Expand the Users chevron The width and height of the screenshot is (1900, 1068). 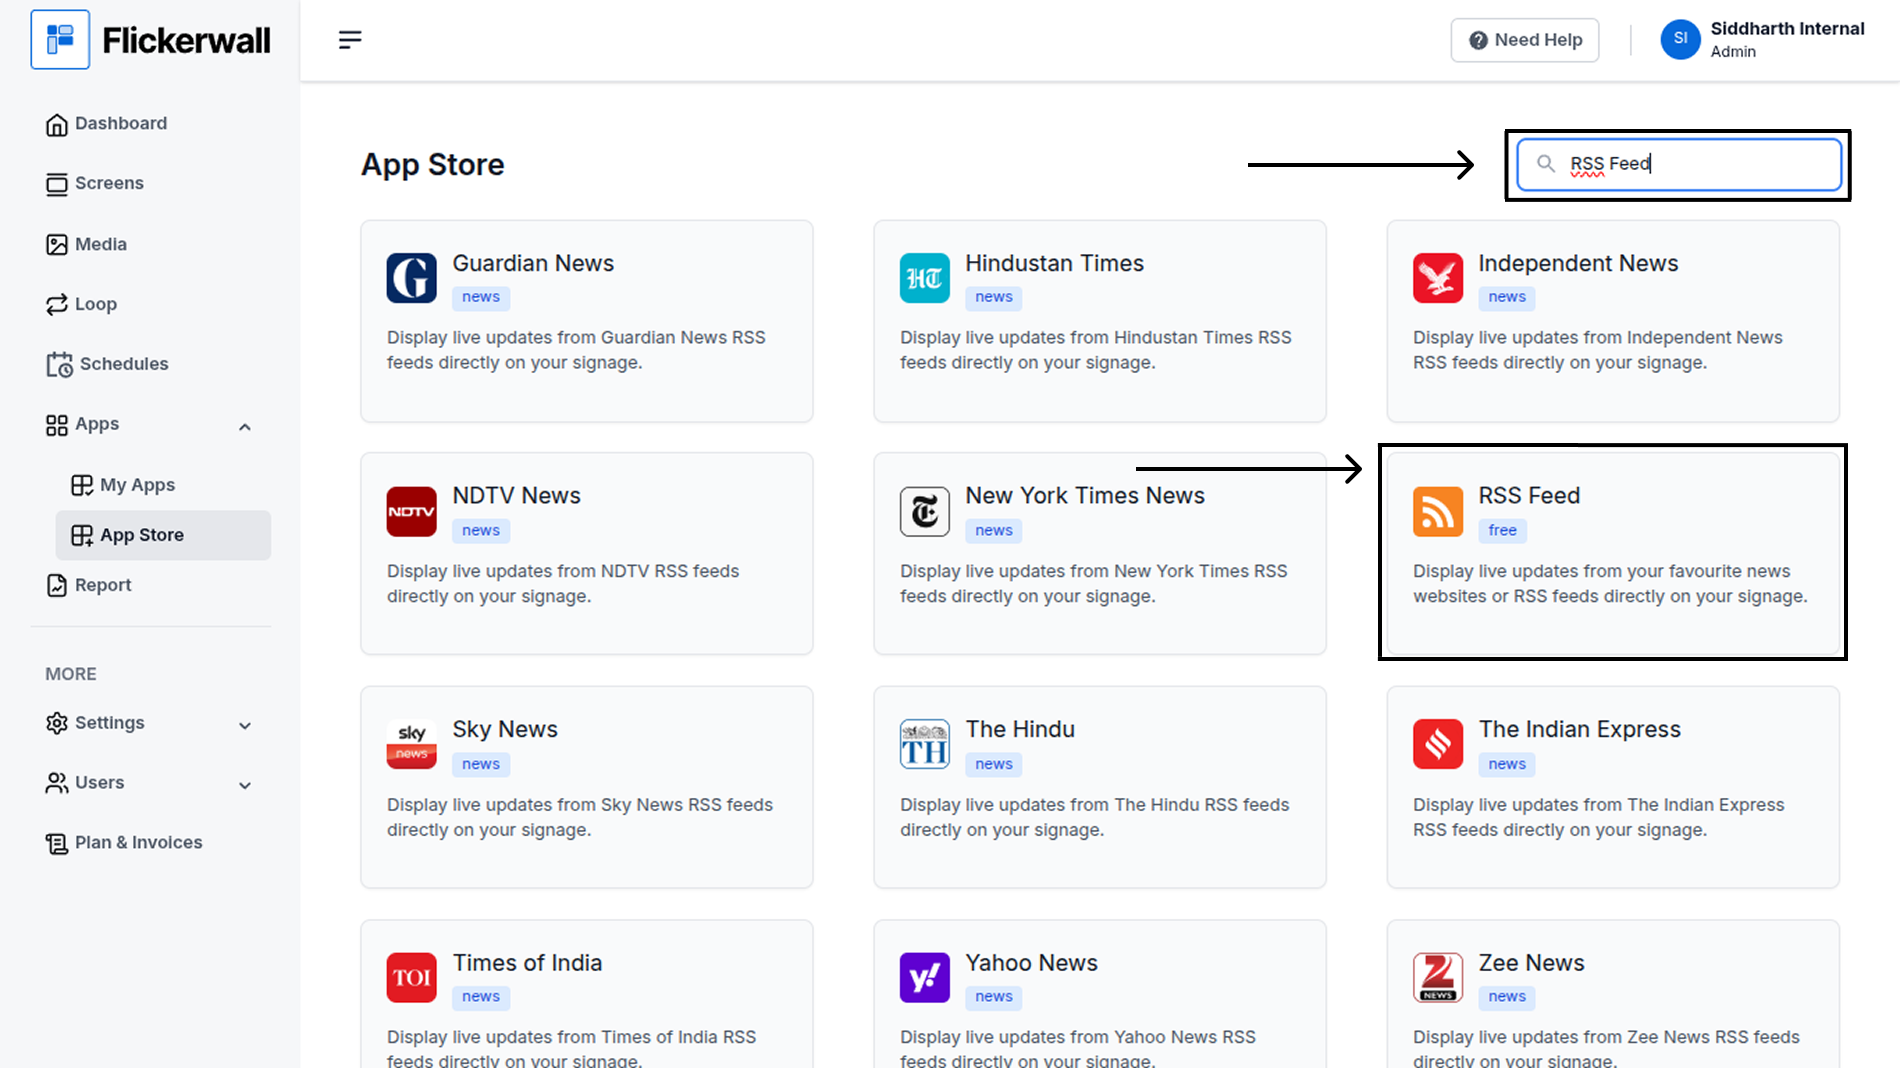click(x=245, y=785)
